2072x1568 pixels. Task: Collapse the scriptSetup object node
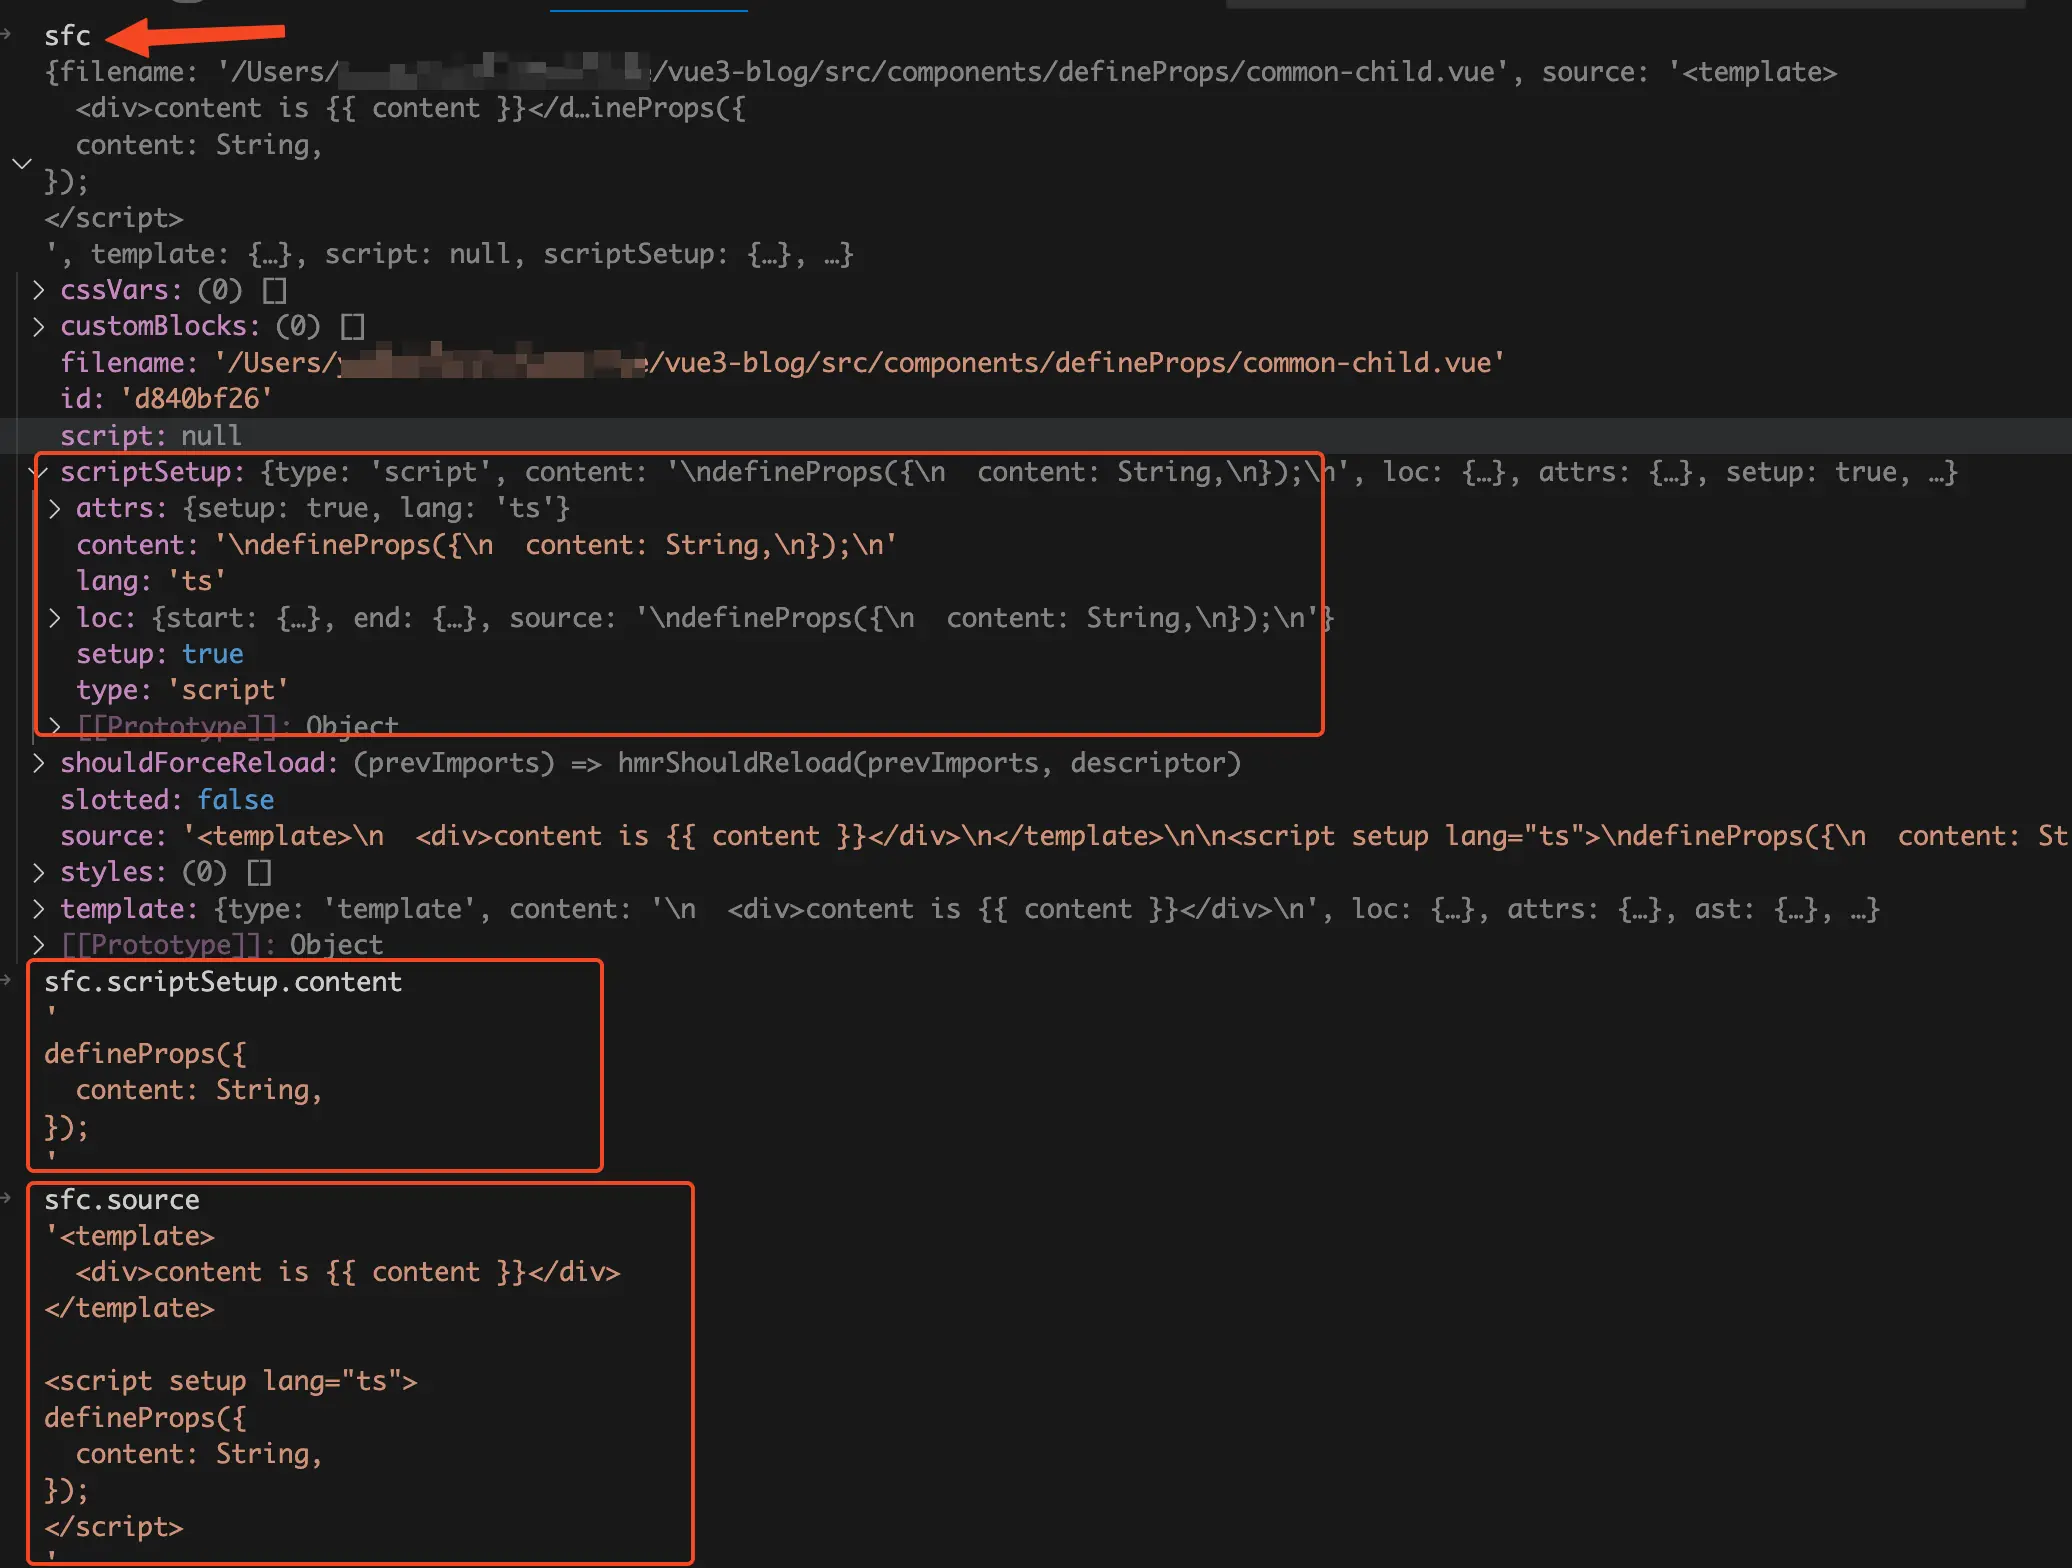pos(40,472)
